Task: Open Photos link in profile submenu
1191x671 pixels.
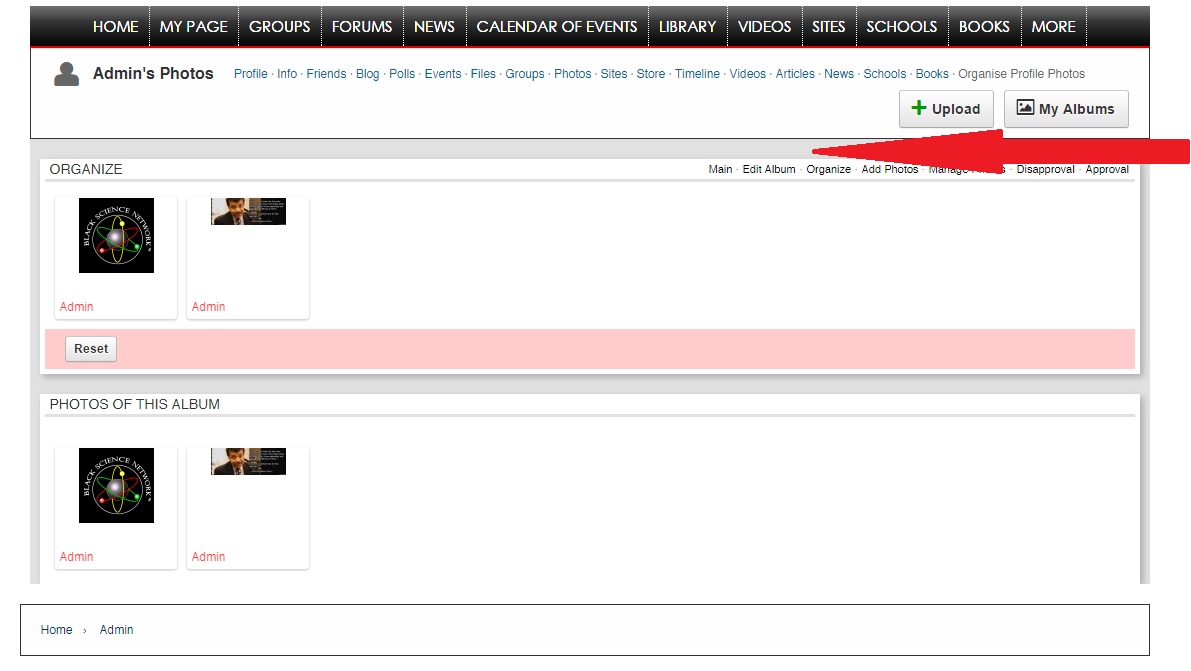Action: (x=573, y=74)
